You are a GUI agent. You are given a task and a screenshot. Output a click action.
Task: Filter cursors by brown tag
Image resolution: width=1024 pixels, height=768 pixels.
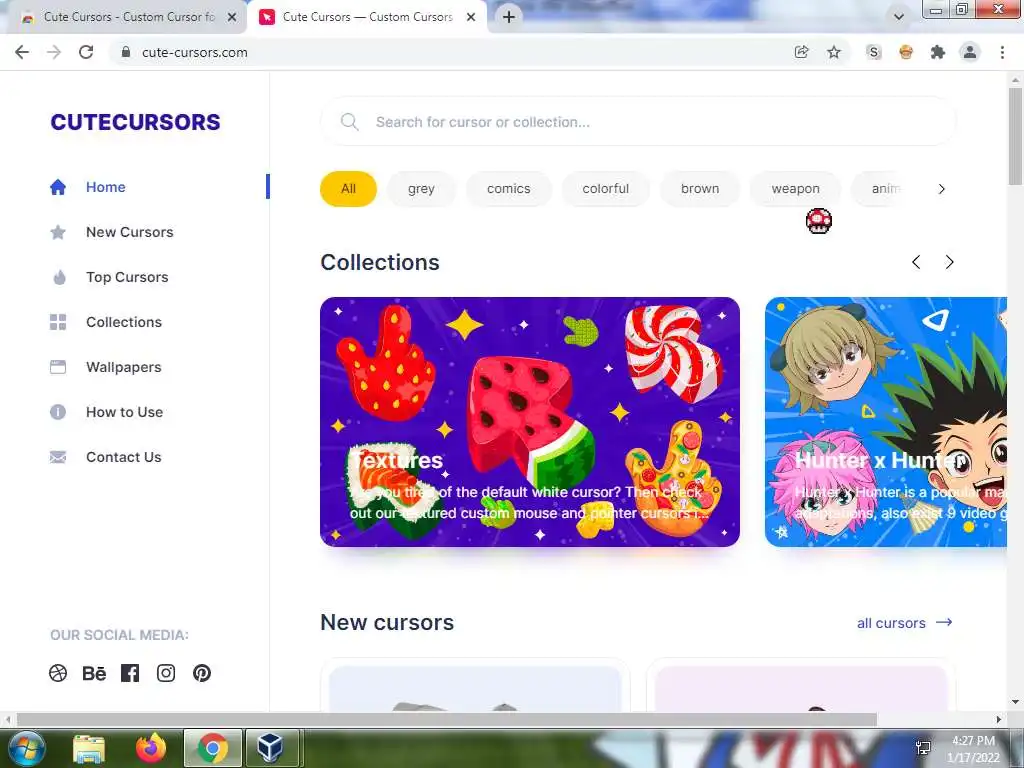coord(700,189)
